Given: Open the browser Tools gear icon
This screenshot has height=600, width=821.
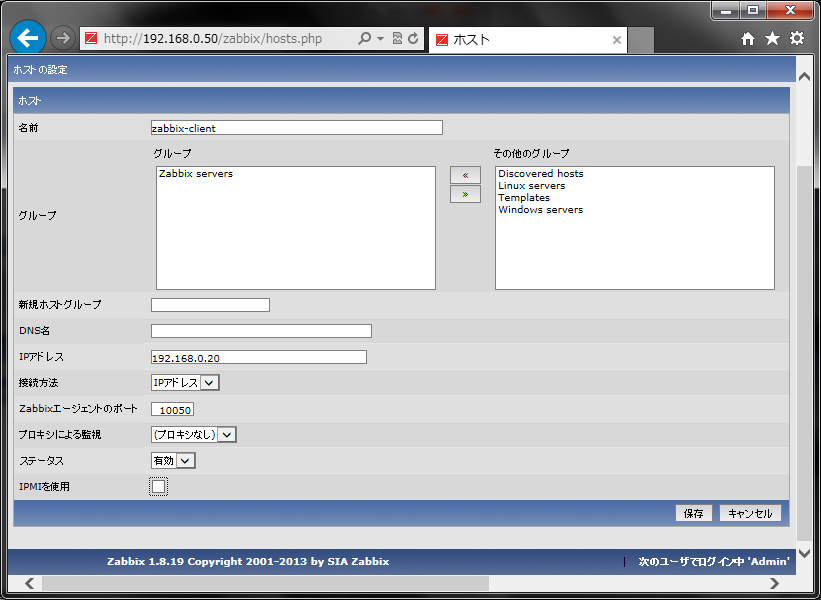Looking at the screenshot, I should tap(797, 38).
